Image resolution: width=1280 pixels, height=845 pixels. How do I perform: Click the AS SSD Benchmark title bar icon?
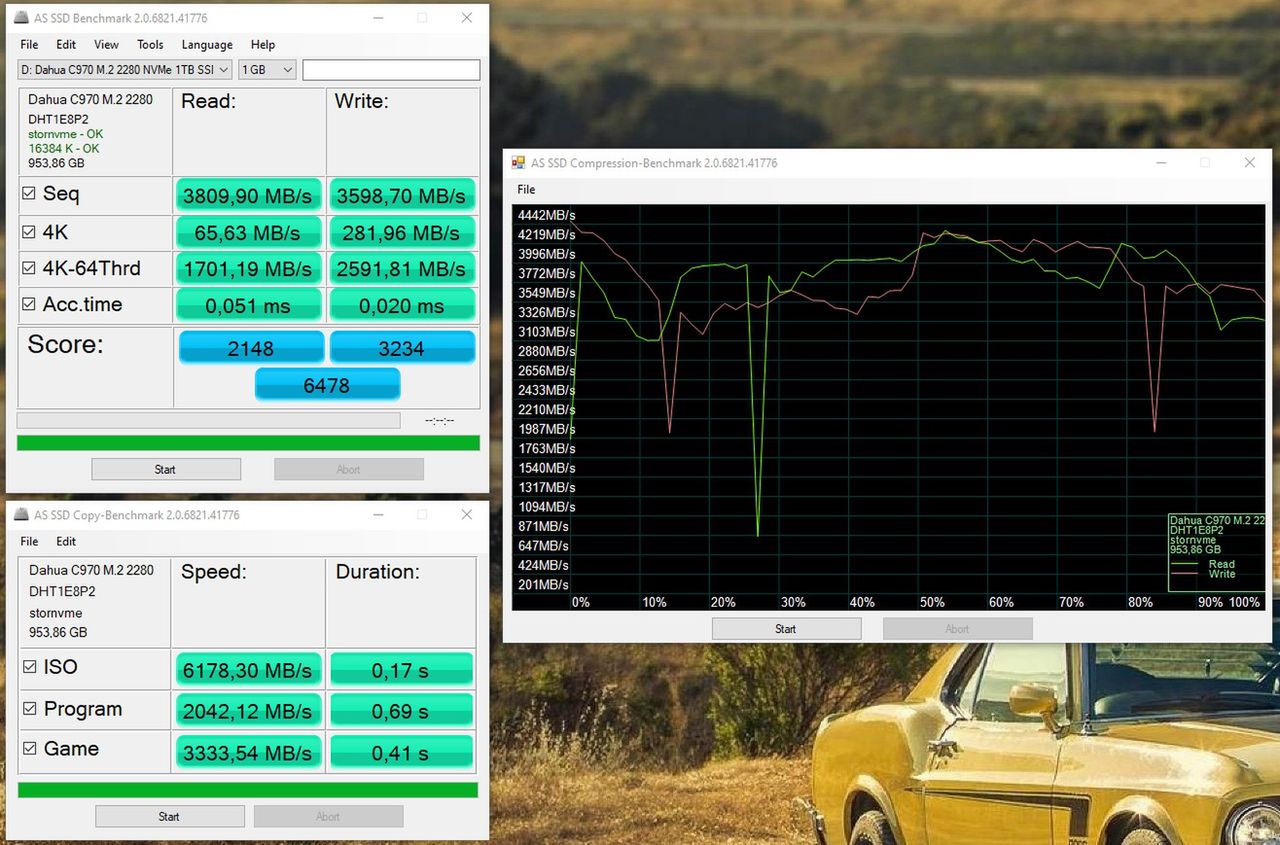pyautogui.click(x=22, y=18)
